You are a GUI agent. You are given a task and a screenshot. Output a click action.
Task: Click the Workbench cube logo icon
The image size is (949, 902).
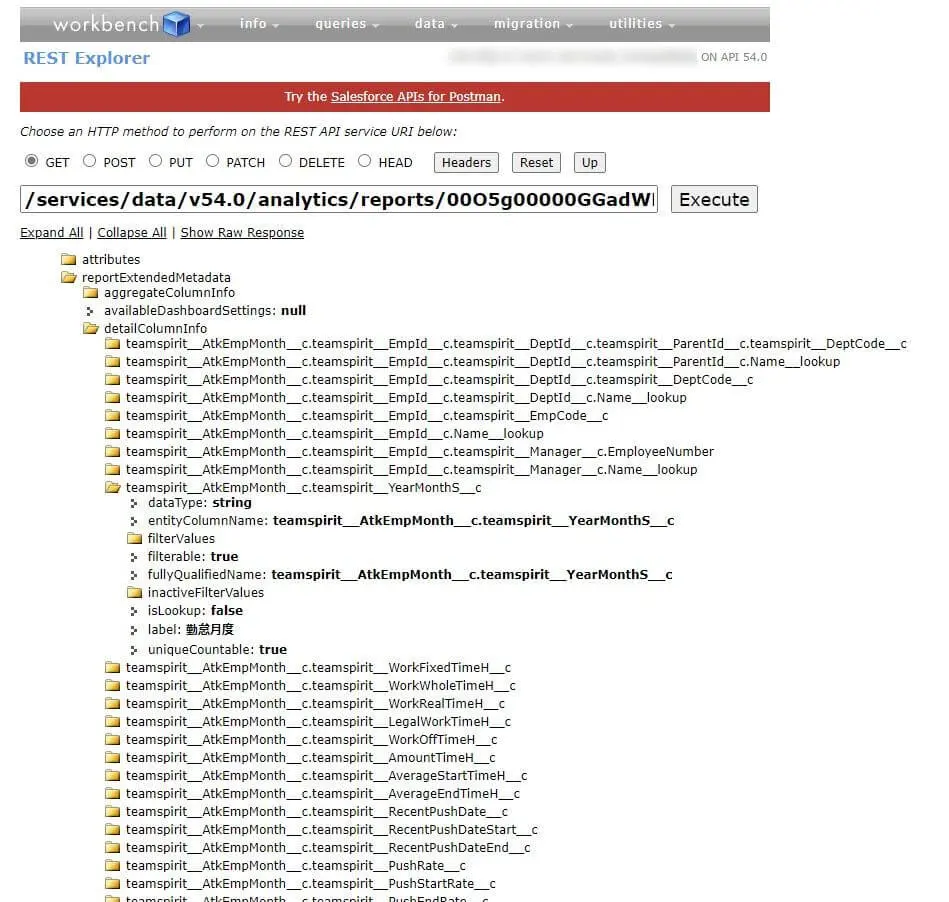[177, 24]
